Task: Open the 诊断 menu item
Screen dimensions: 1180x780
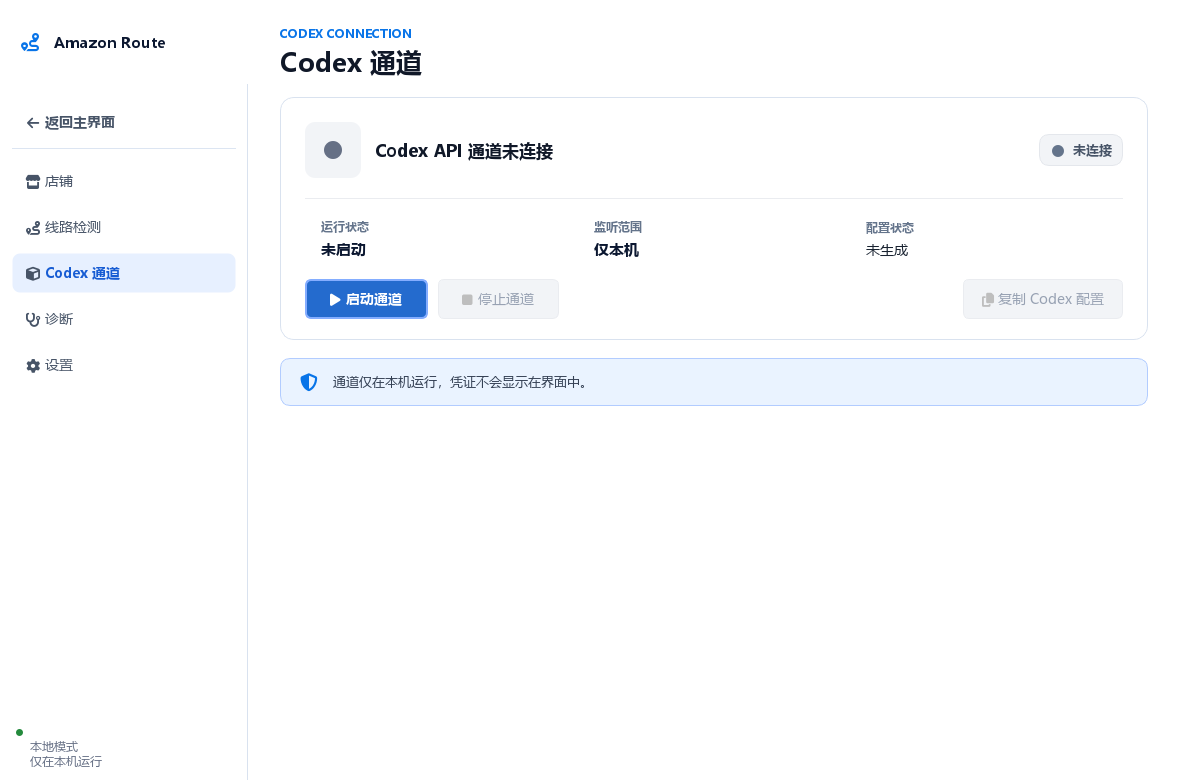Action: pos(124,319)
